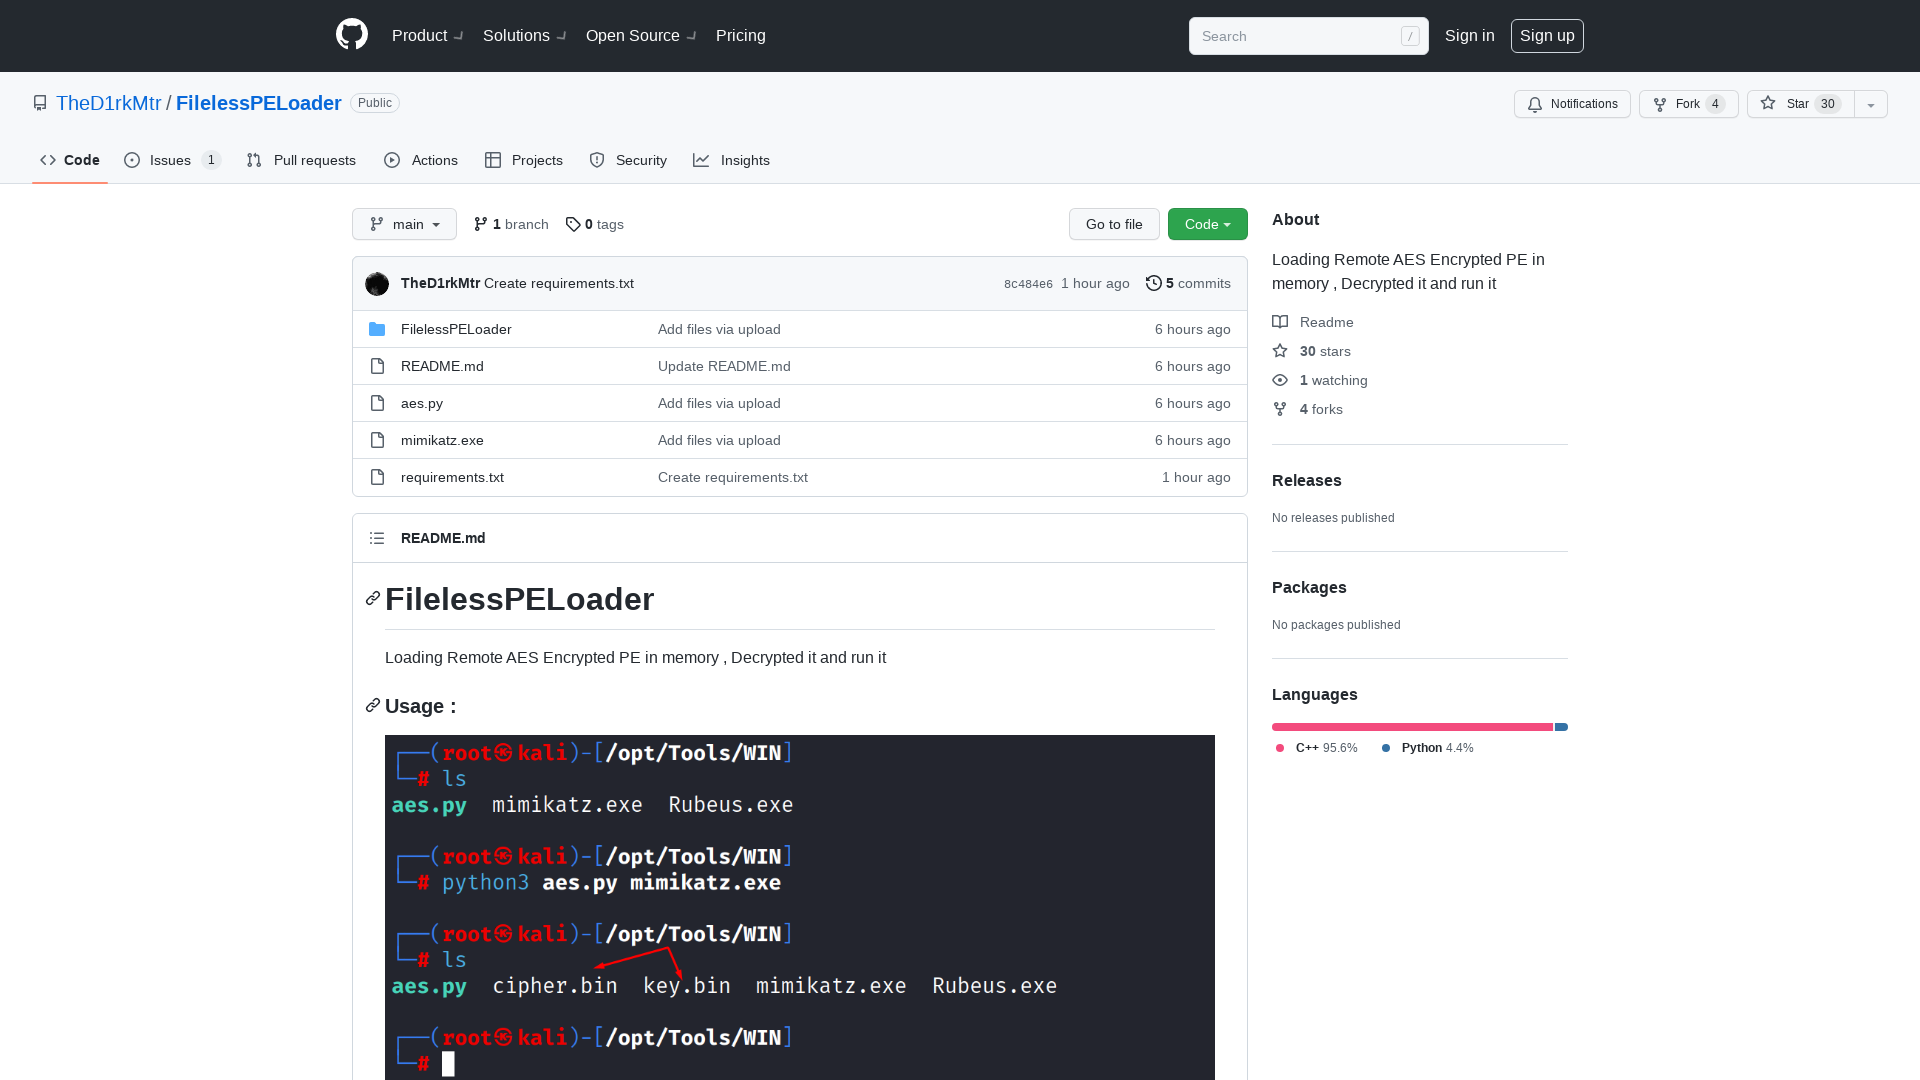
Task: Click the branch icon next to 1 branch
Action: (x=481, y=224)
